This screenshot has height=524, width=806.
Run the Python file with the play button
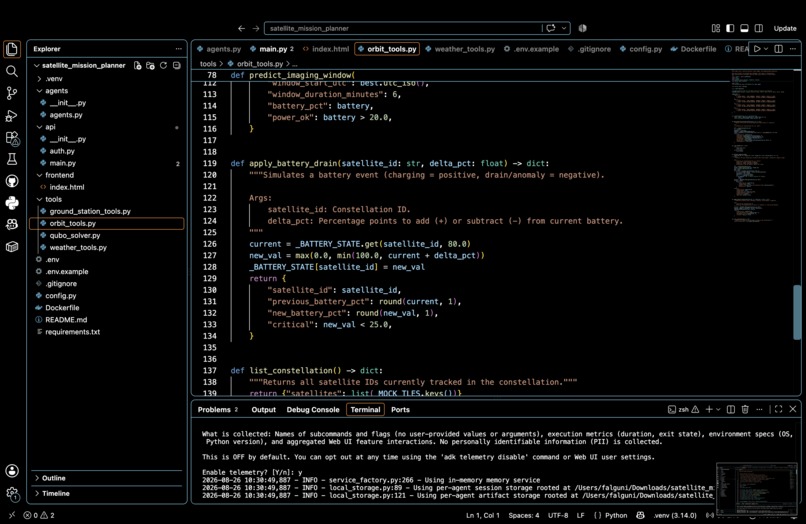tap(757, 49)
